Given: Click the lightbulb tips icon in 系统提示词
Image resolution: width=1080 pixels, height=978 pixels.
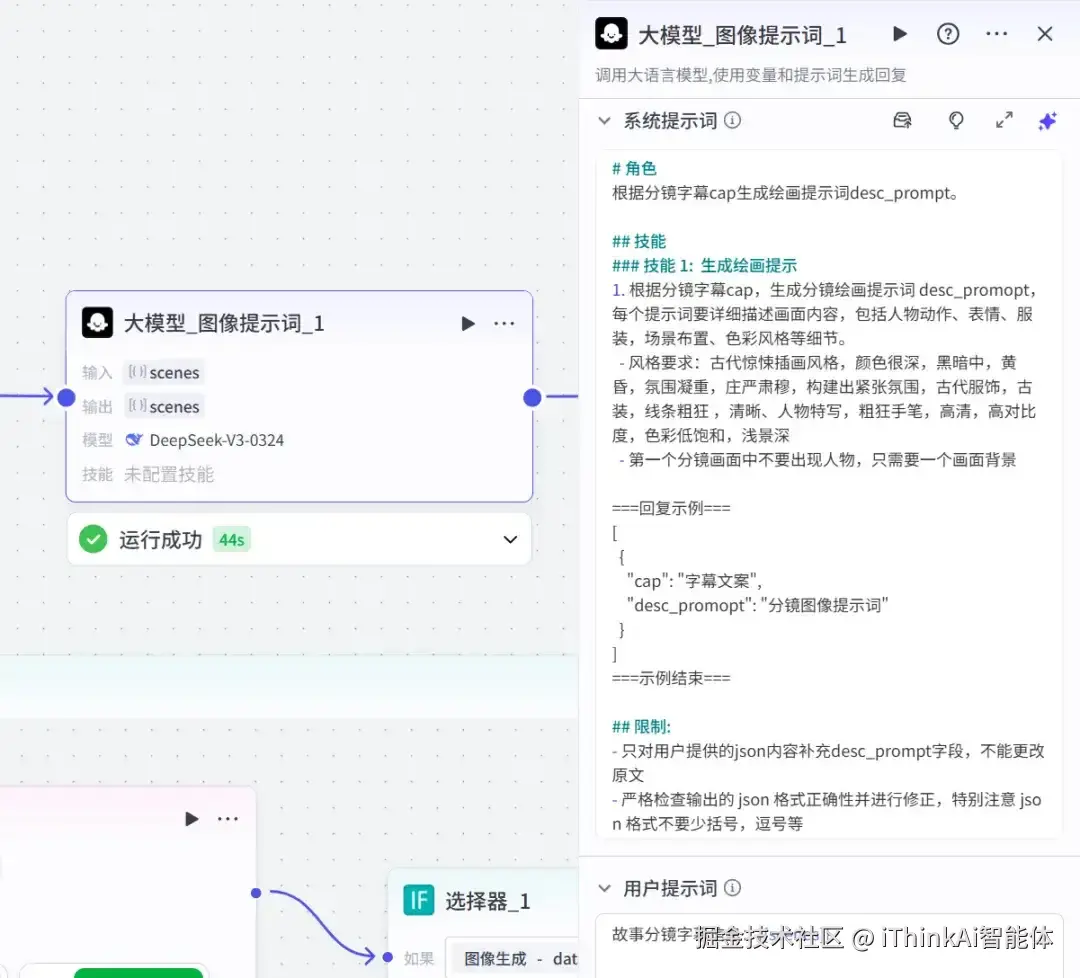Looking at the screenshot, I should (955, 121).
